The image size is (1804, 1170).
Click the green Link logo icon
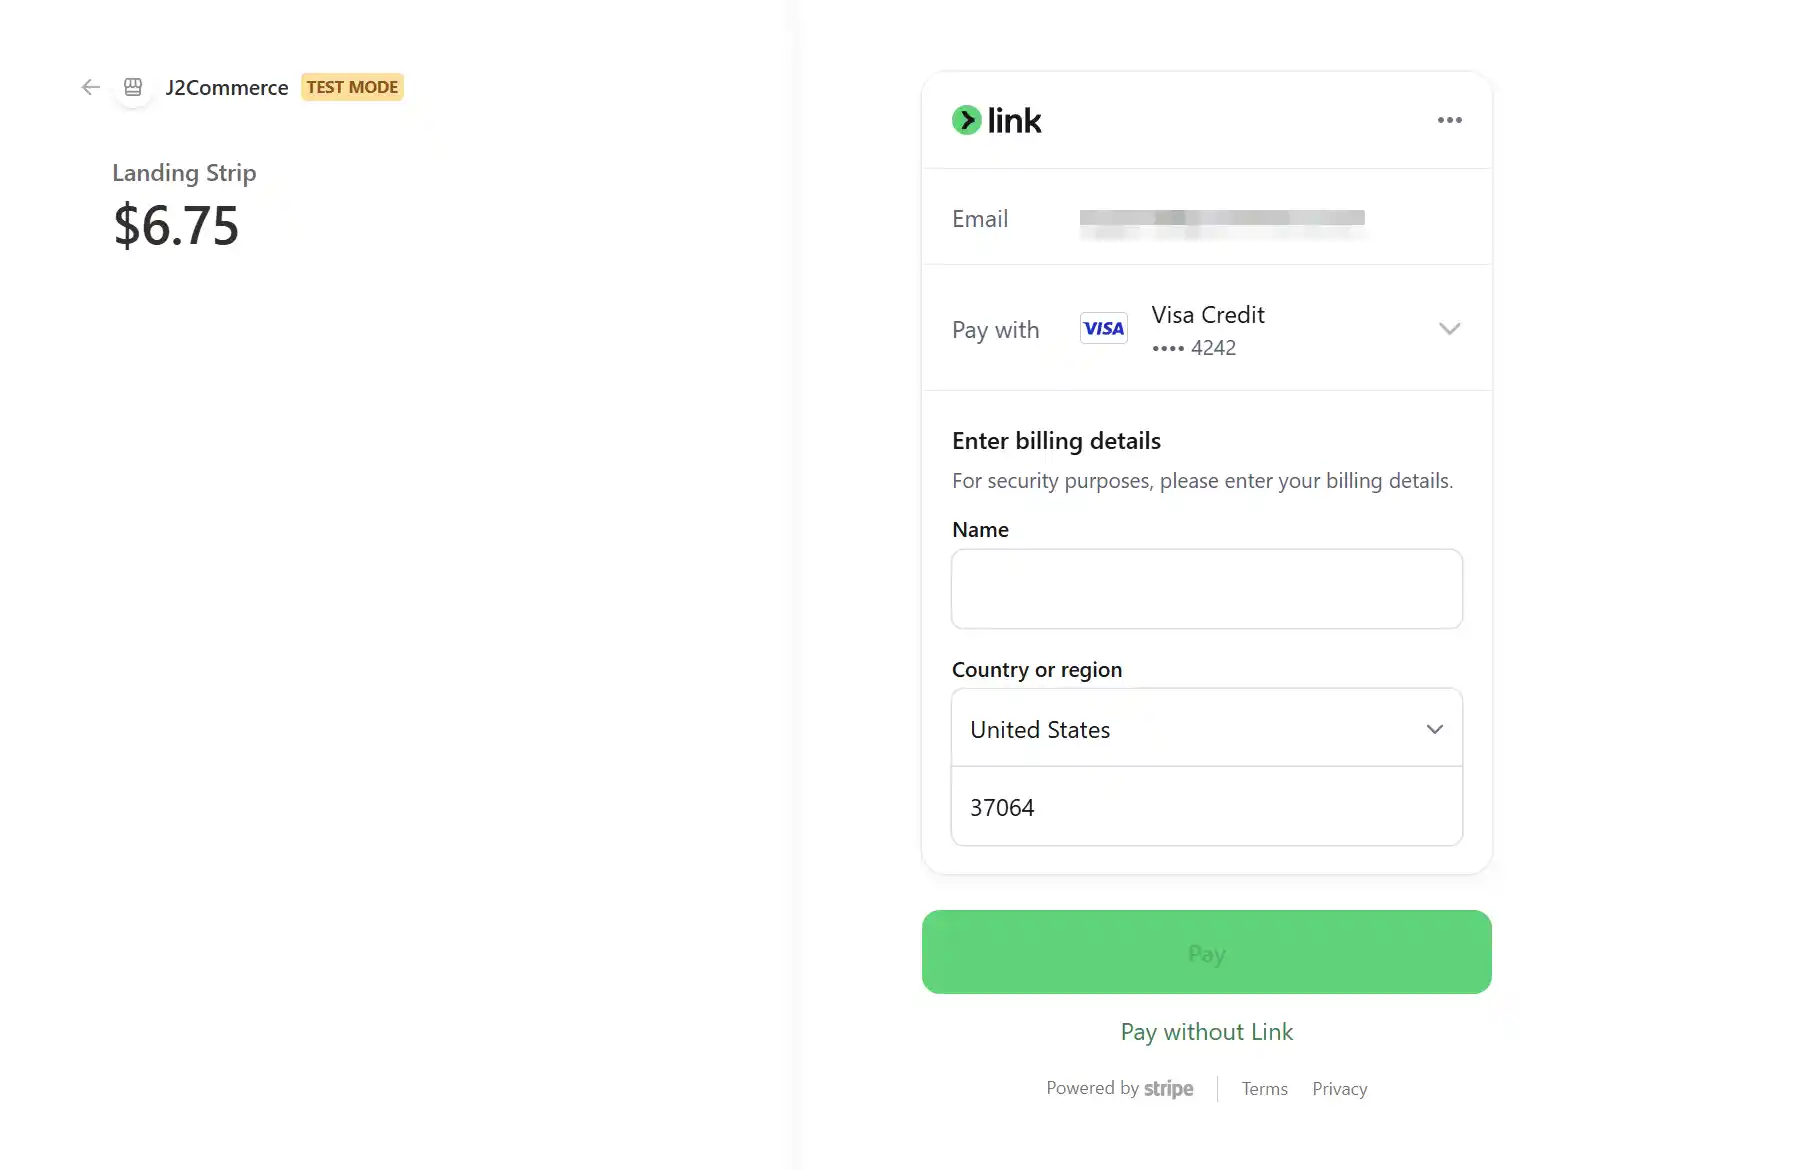point(966,120)
